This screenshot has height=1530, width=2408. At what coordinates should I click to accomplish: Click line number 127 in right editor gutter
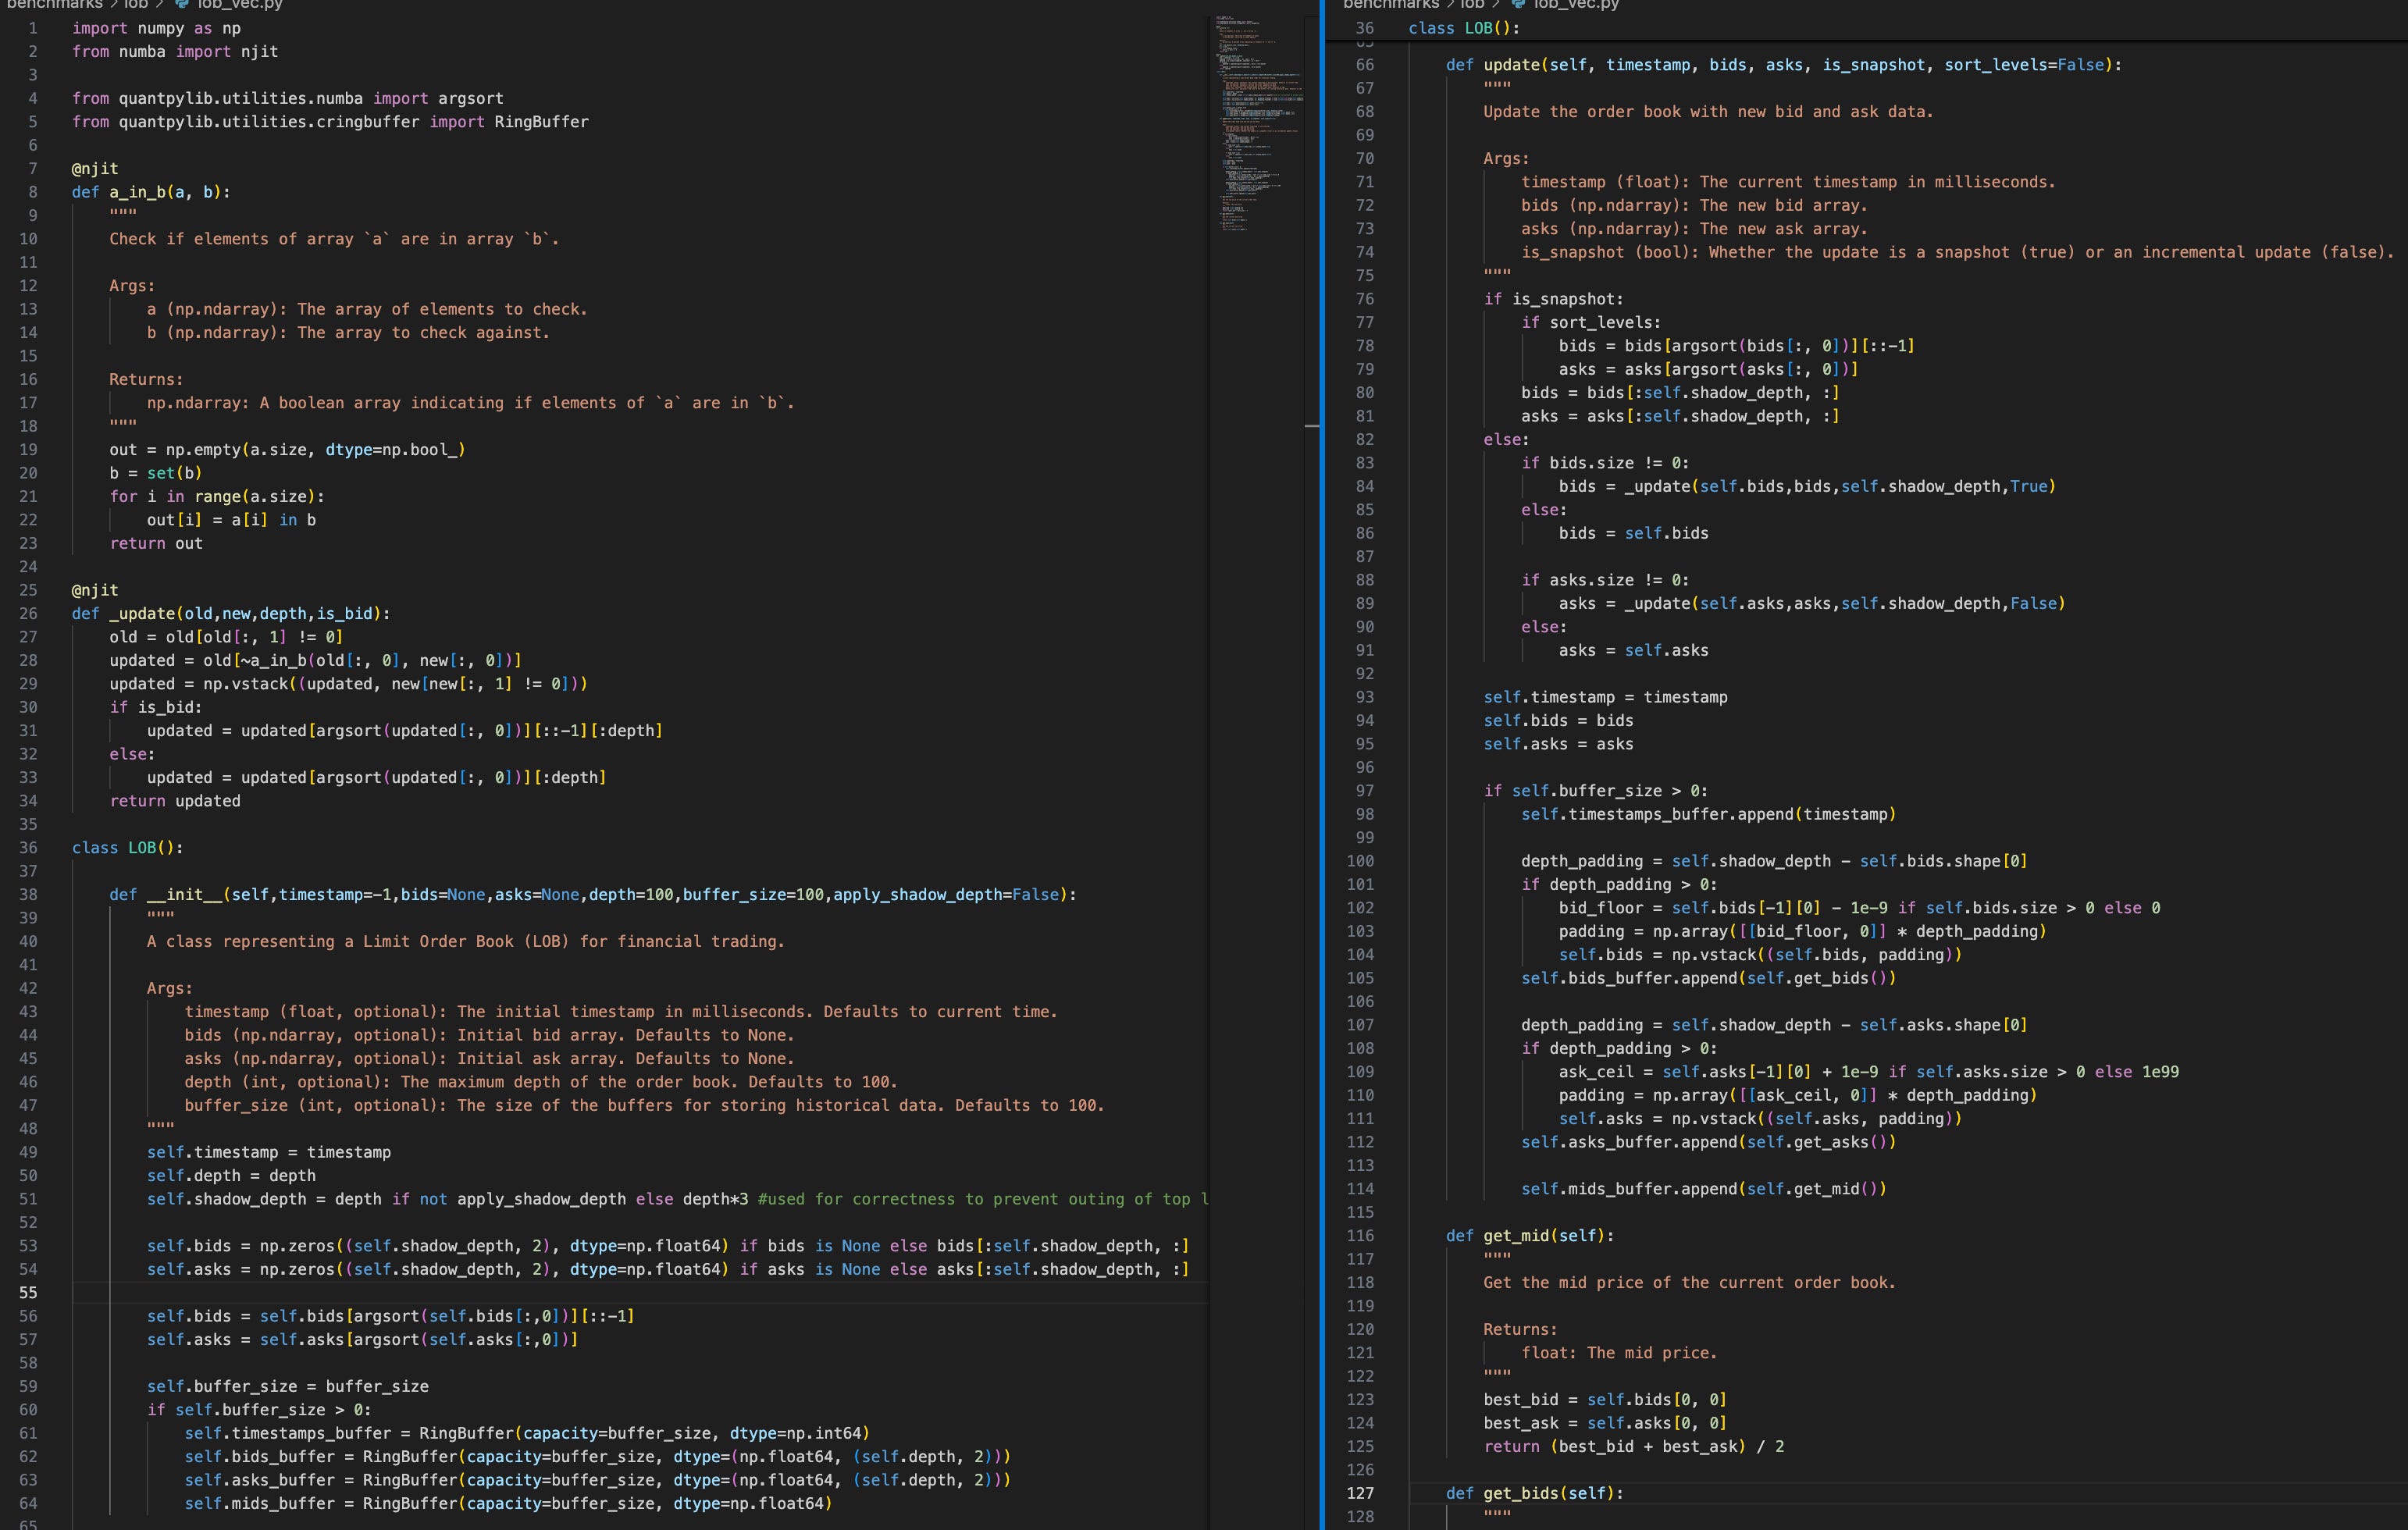[1360, 1493]
